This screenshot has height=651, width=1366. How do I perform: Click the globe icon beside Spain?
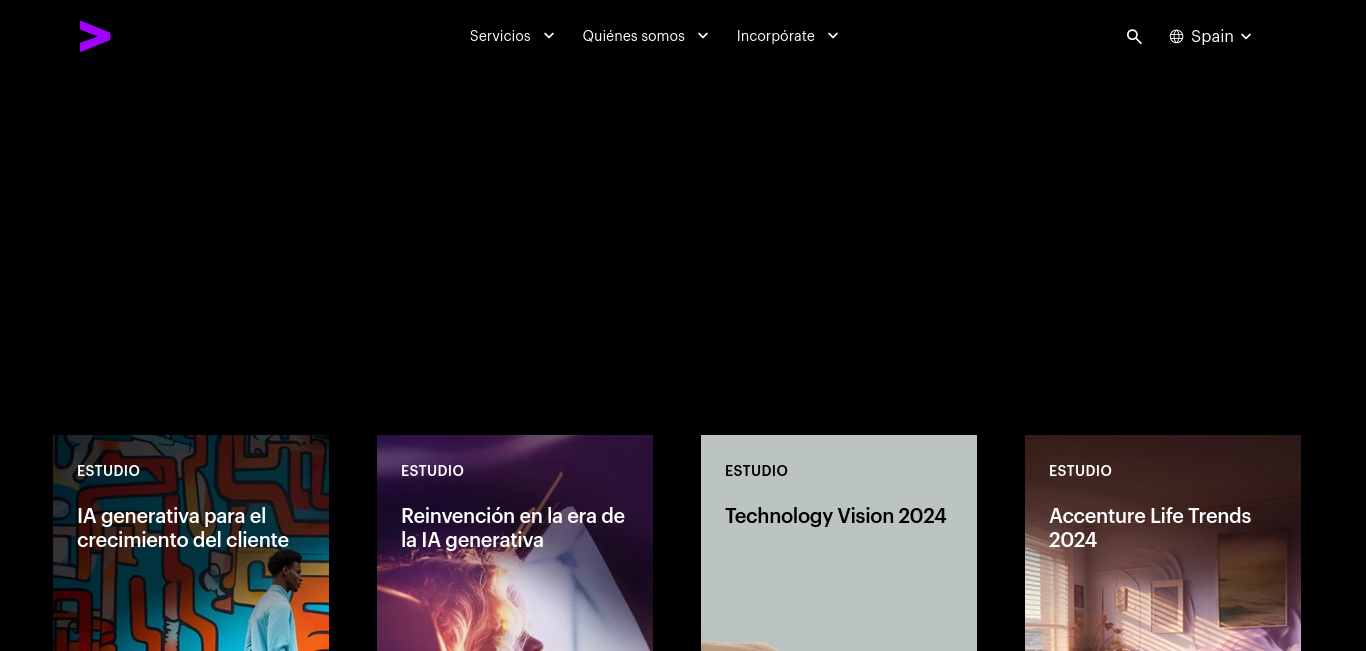1176,36
